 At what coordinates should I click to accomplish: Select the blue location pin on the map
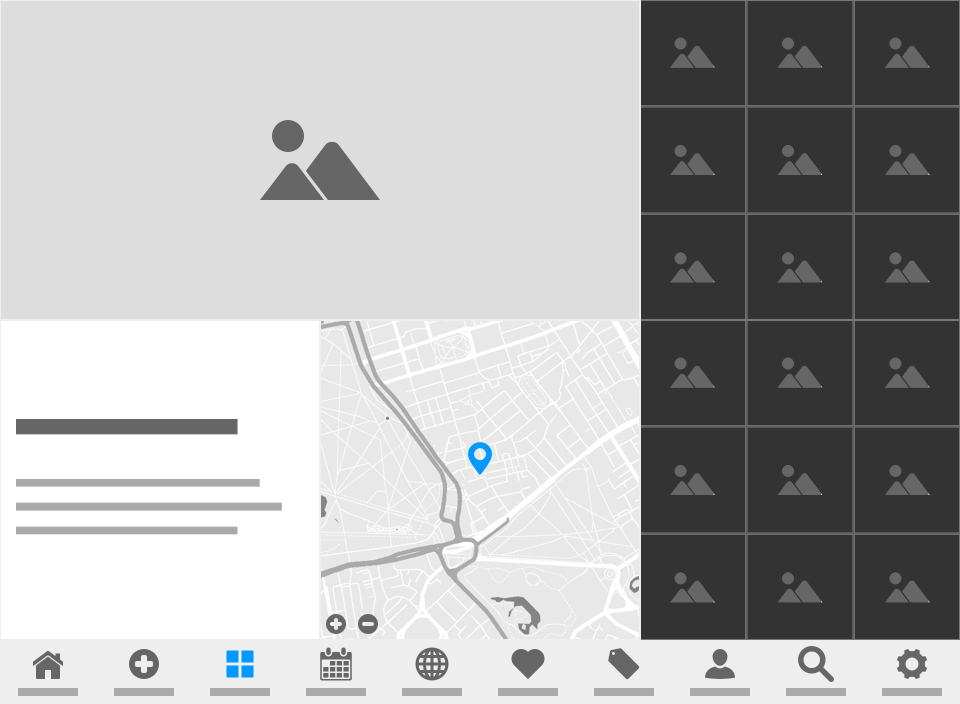pos(482,459)
